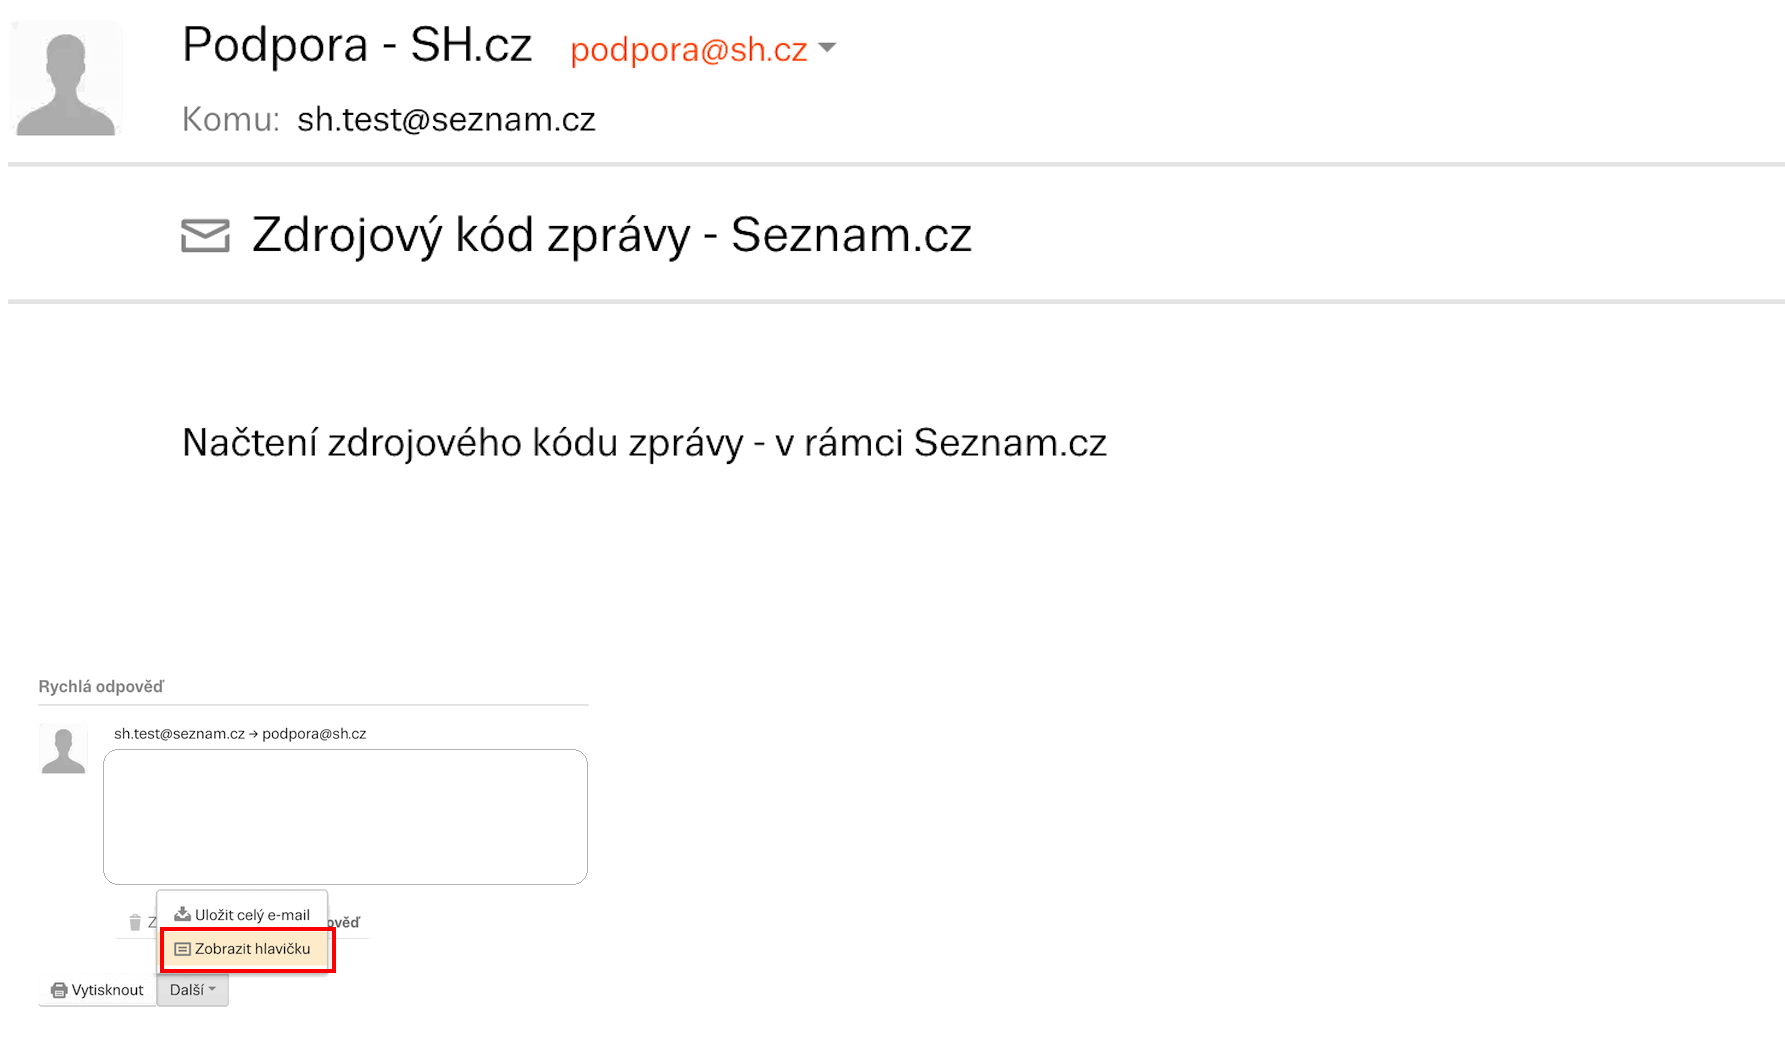Click the Rychlá odpověď heading
The image size is (1785, 1038).
point(101,687)
